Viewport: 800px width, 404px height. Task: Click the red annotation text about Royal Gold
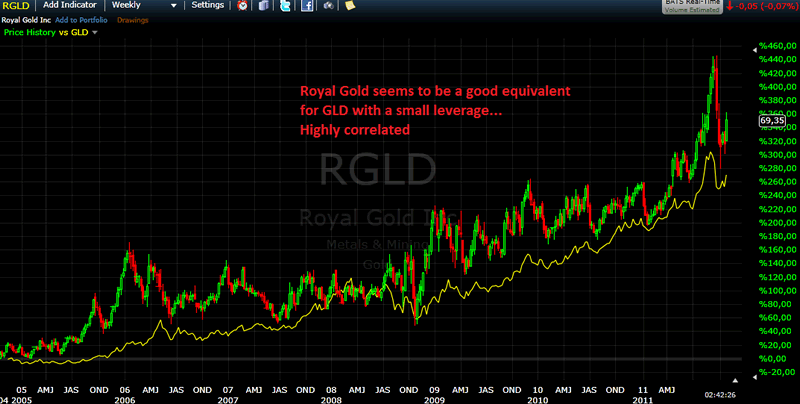coord(435,111)
